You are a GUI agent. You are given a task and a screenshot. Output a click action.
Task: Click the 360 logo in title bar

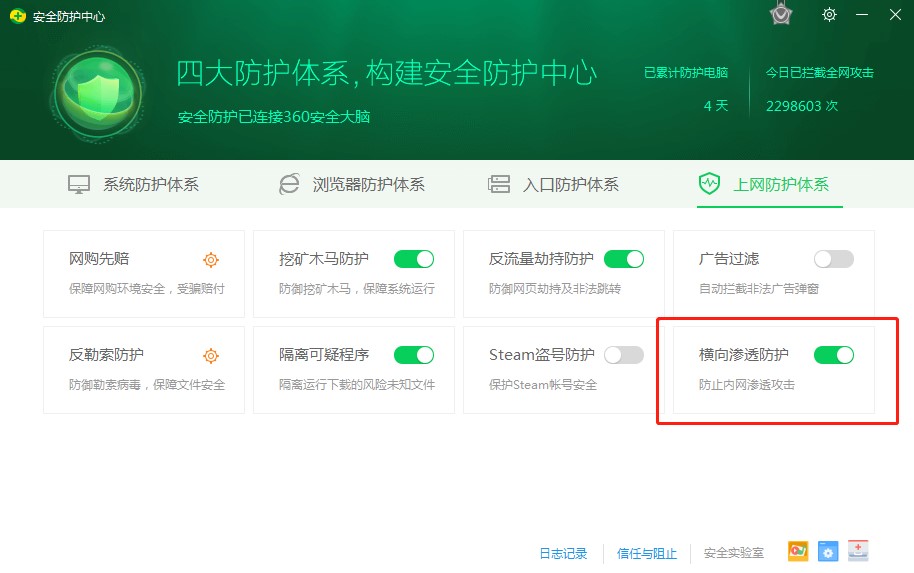[17, 16]
